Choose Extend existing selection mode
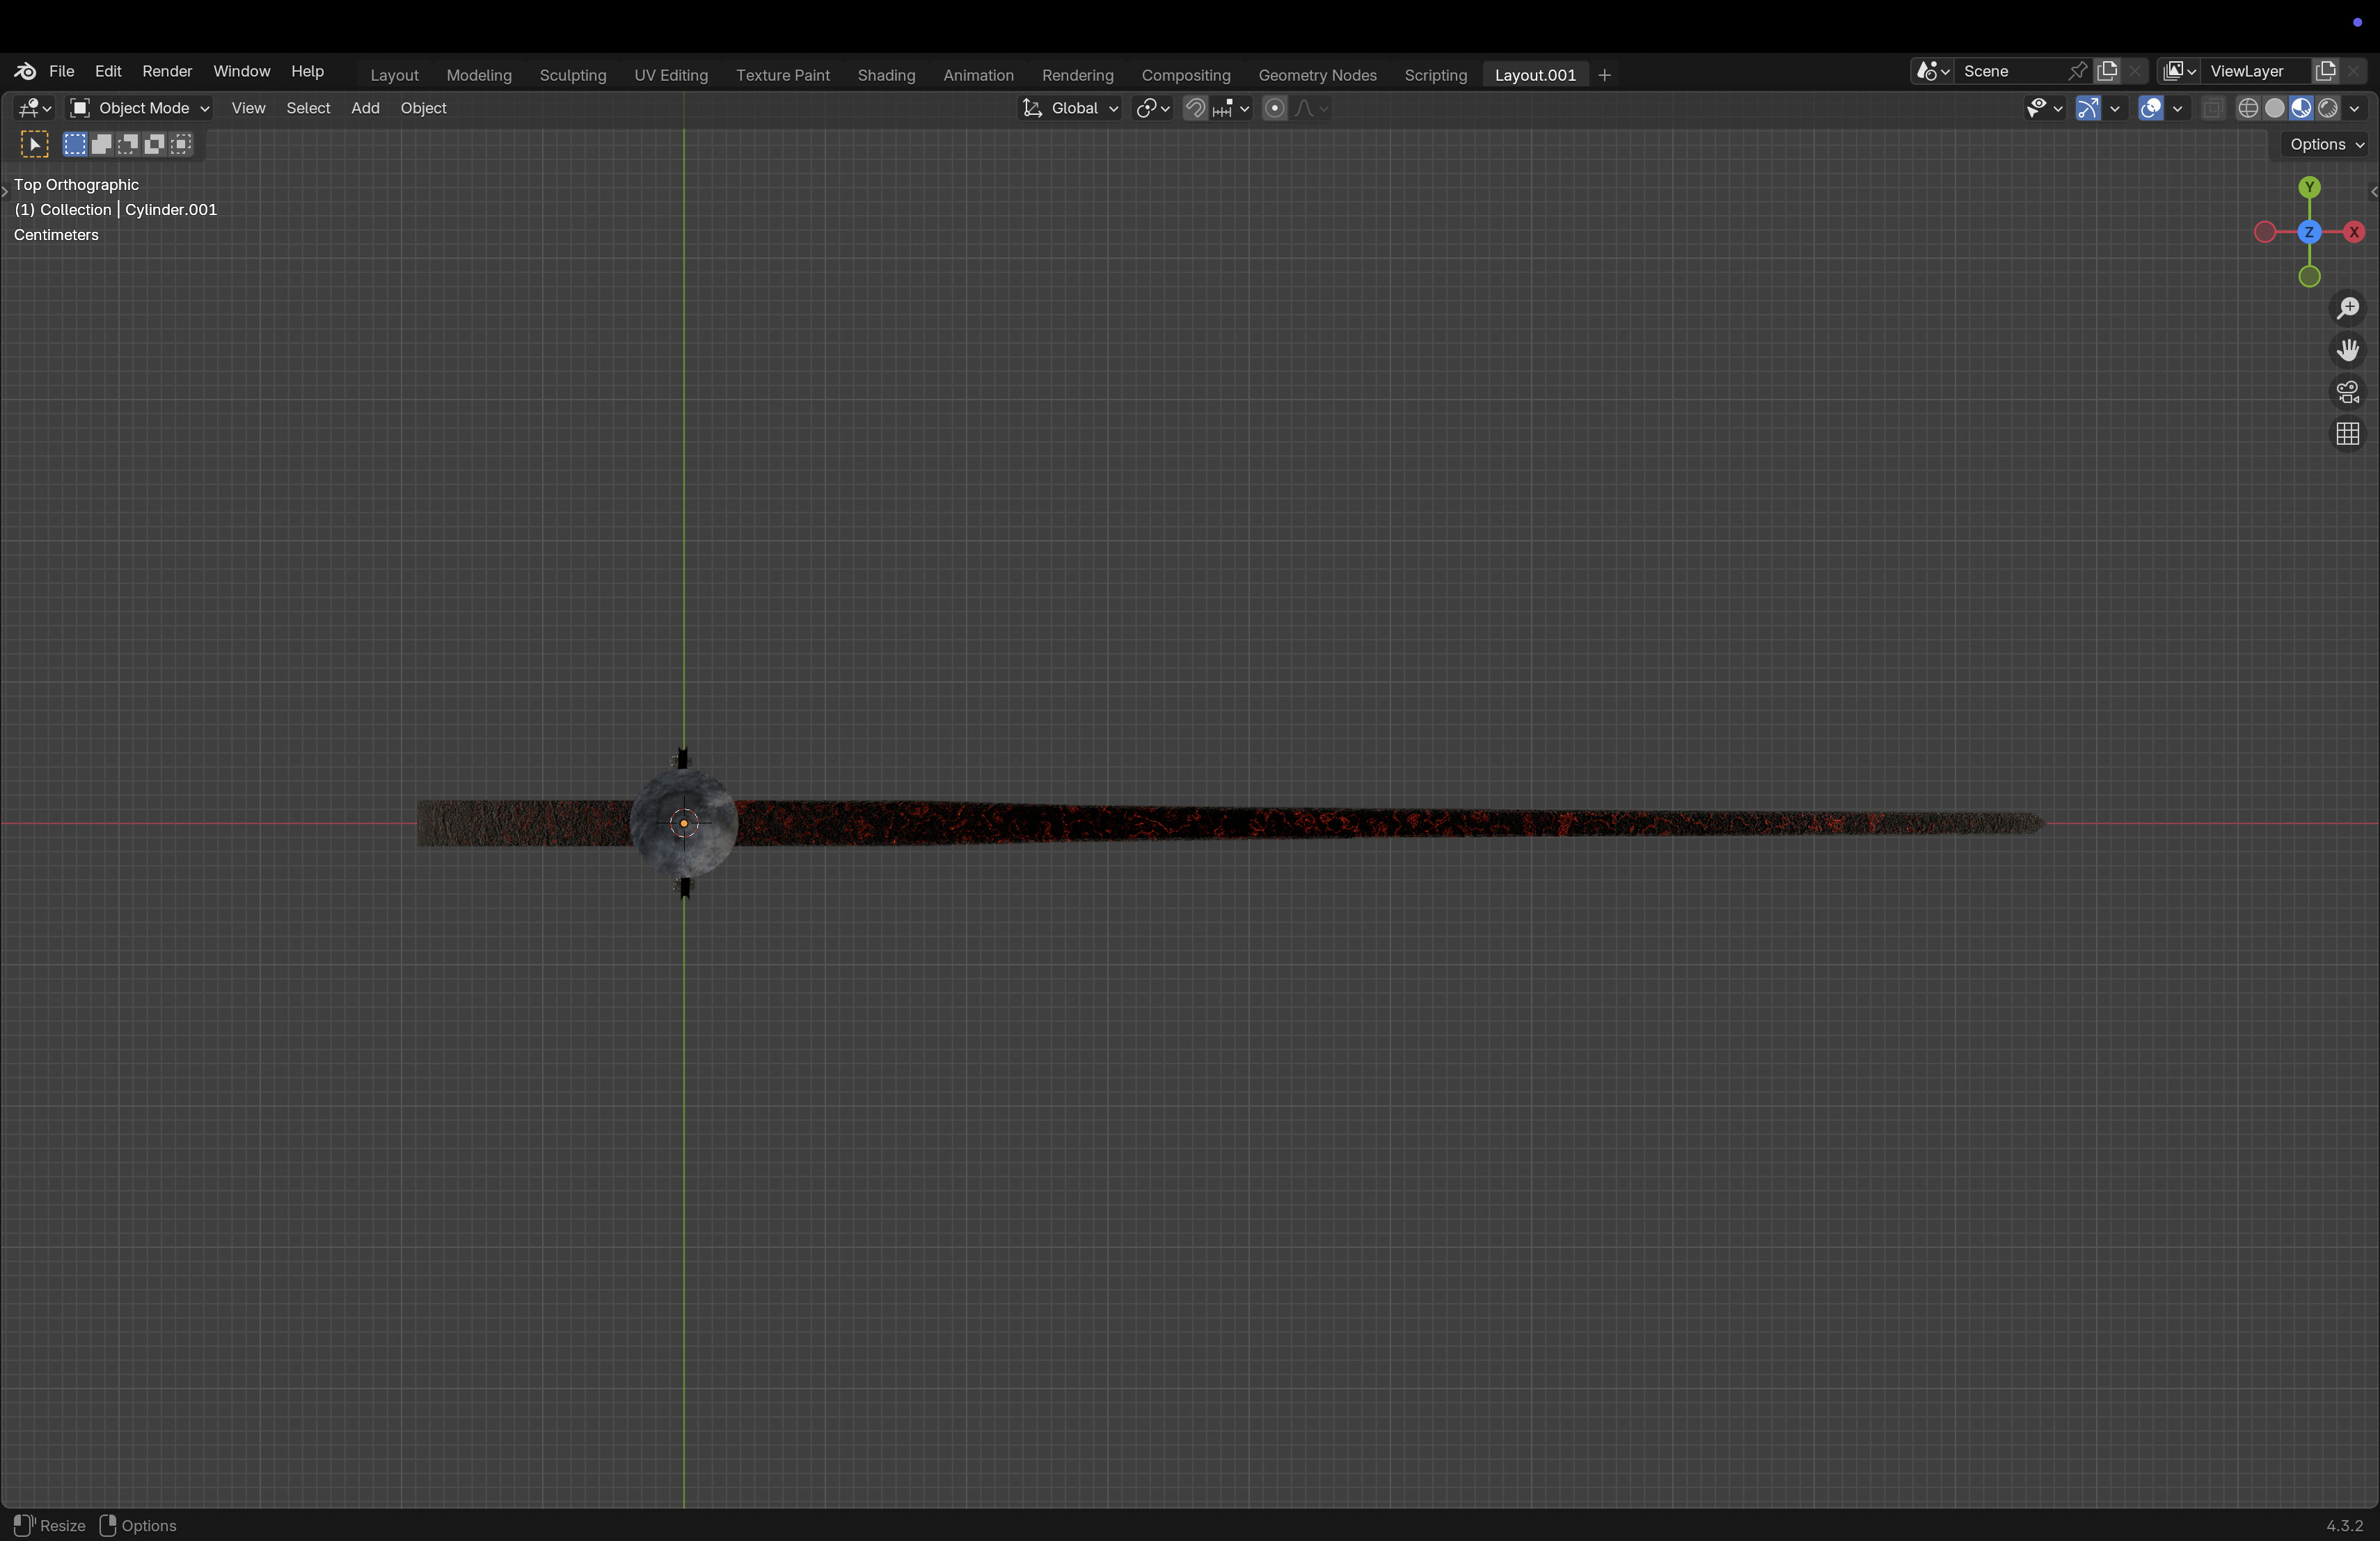This screenshot has height=1541, width=2380. point(101,144)
